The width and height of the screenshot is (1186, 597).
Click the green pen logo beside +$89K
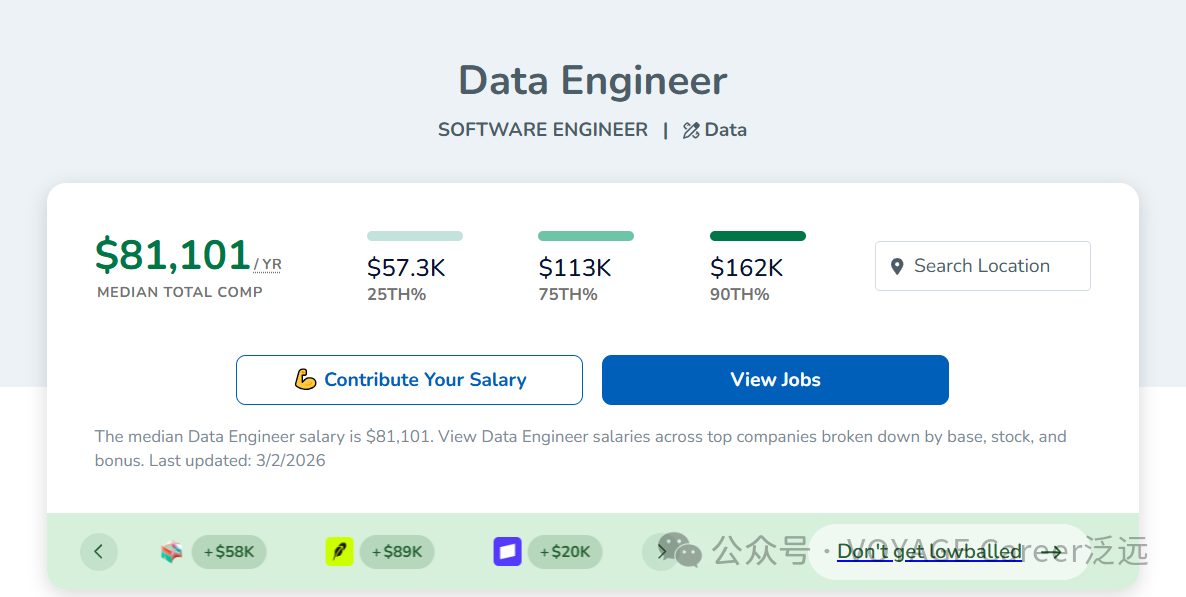(340, 551)
